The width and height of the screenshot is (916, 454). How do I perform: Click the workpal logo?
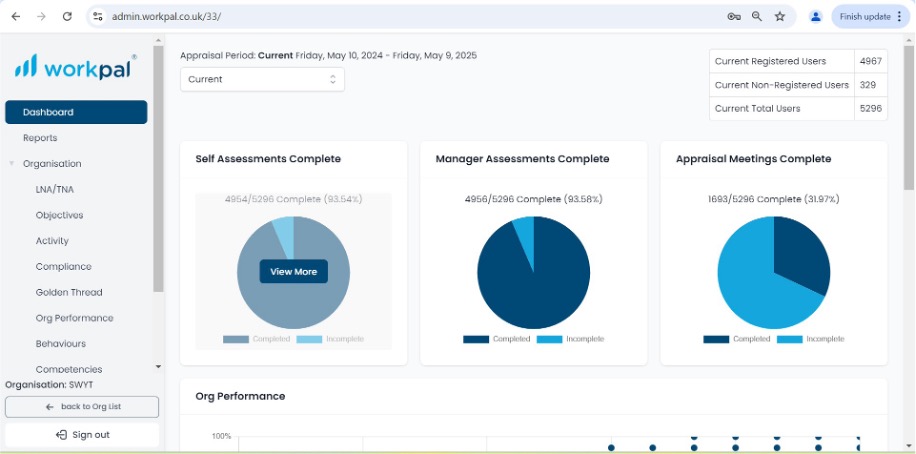click(x=76, y=67)
